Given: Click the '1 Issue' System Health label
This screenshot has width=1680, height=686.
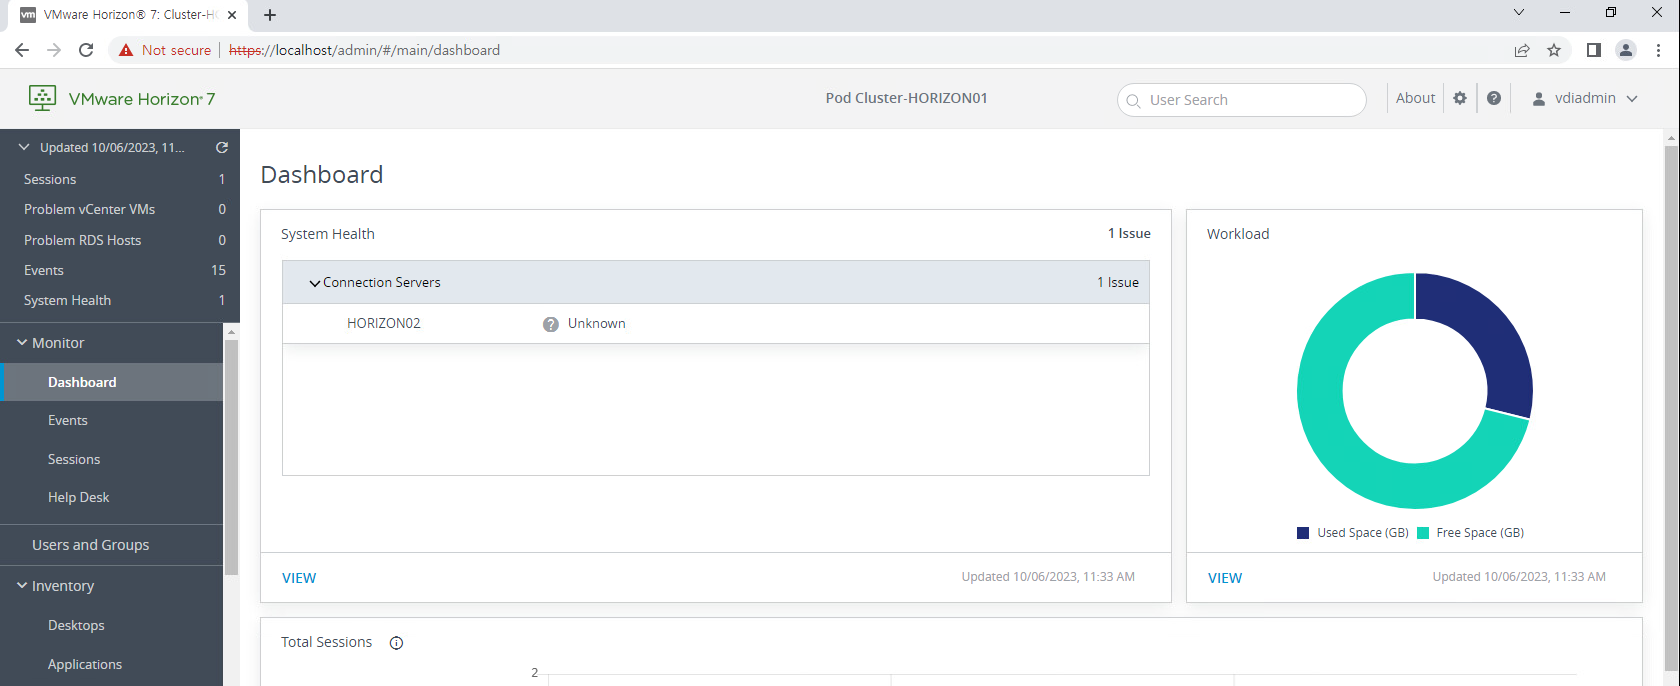Looking at the screenshot, I should 1129,233.
